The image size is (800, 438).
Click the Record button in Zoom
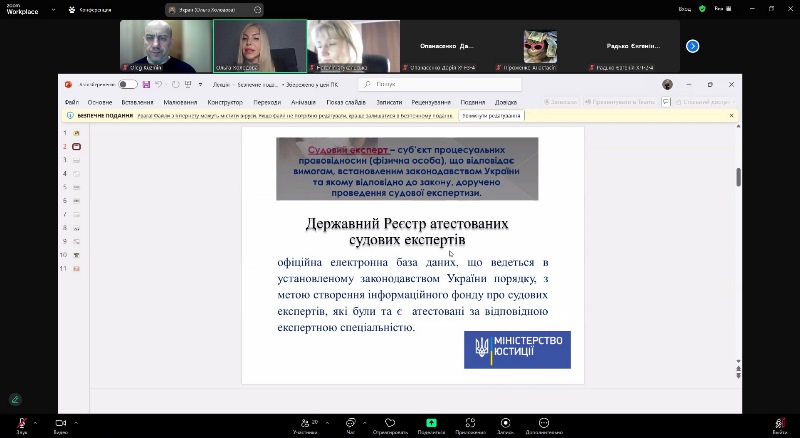tap(505, 423)
